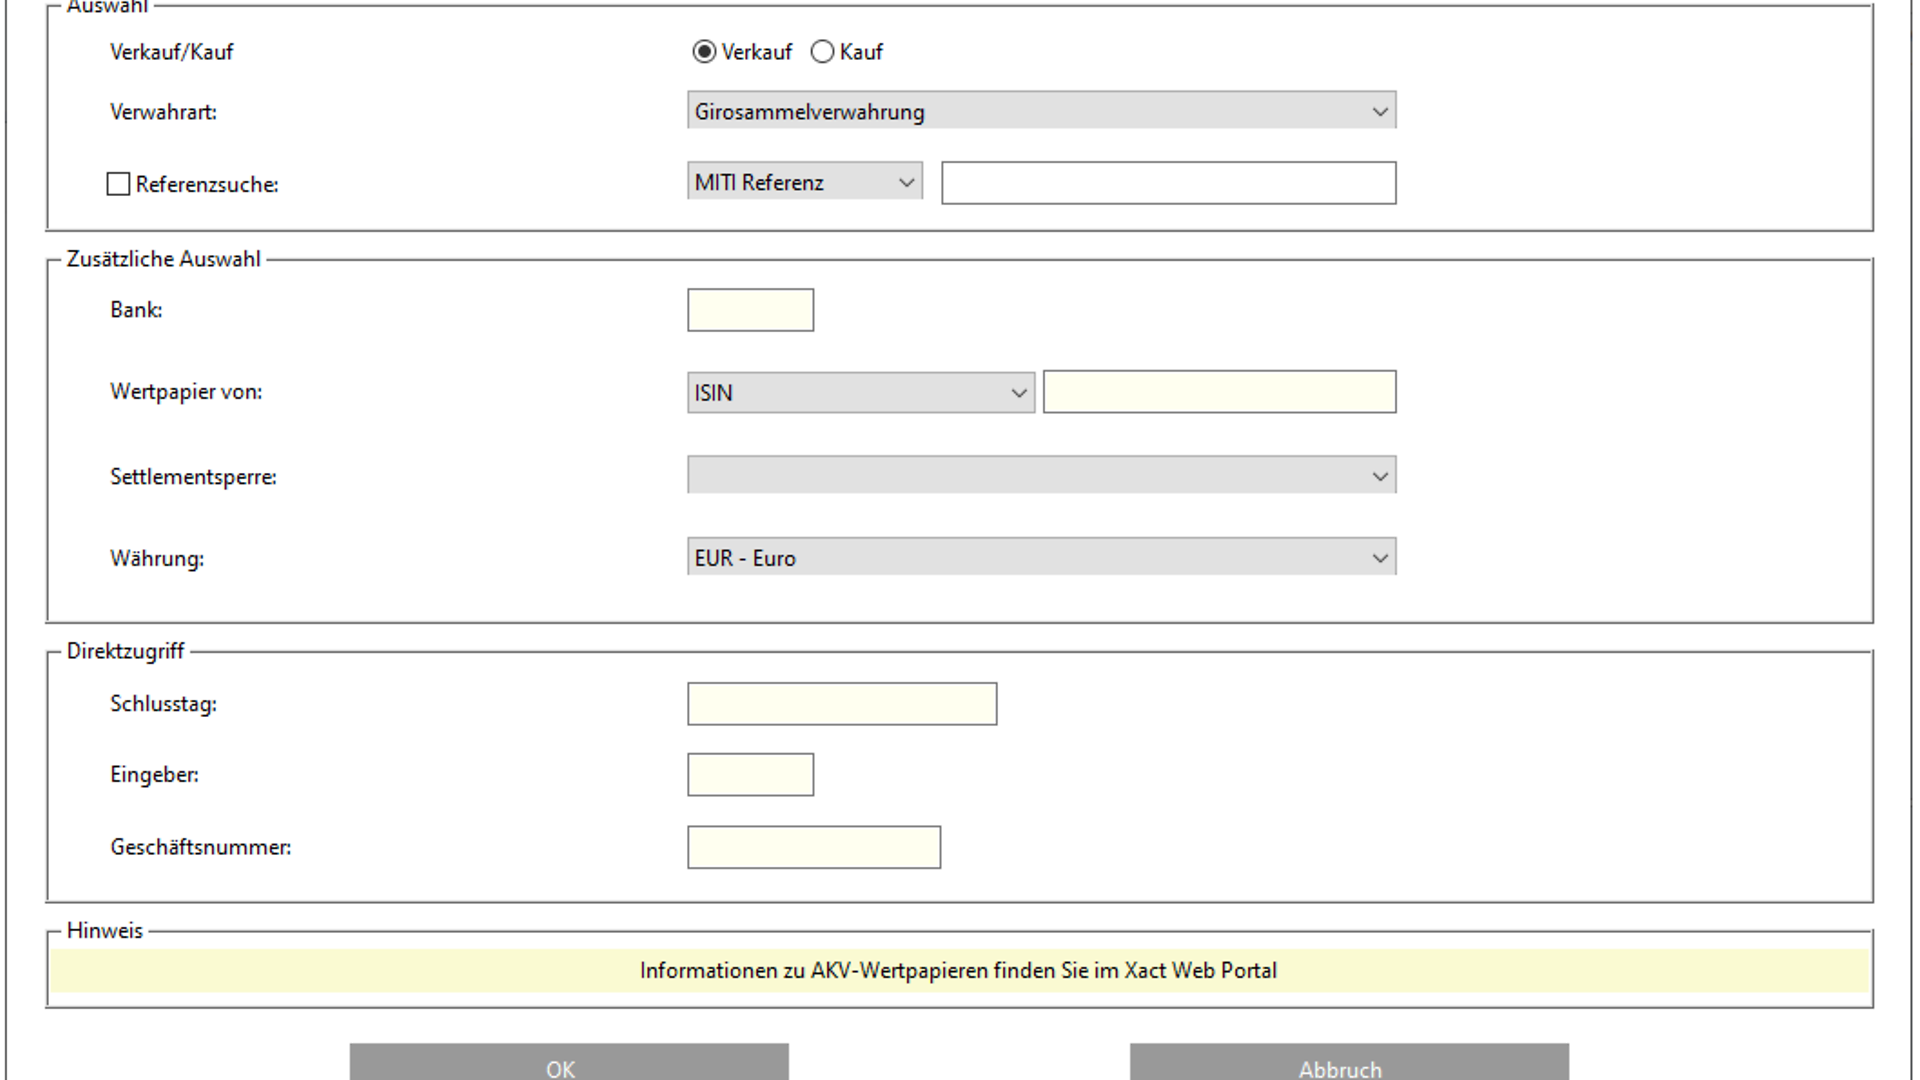Focus the Wertpapier von value field

1219,392
